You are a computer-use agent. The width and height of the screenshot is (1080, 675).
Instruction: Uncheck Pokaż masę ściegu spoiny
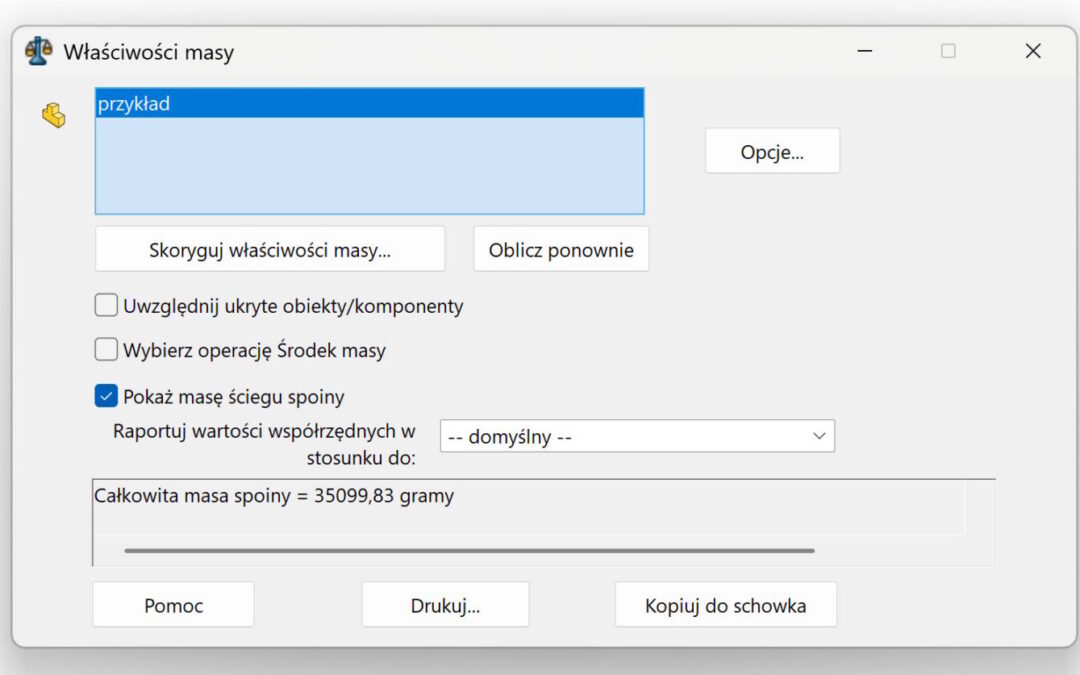[x=106, y=396]
